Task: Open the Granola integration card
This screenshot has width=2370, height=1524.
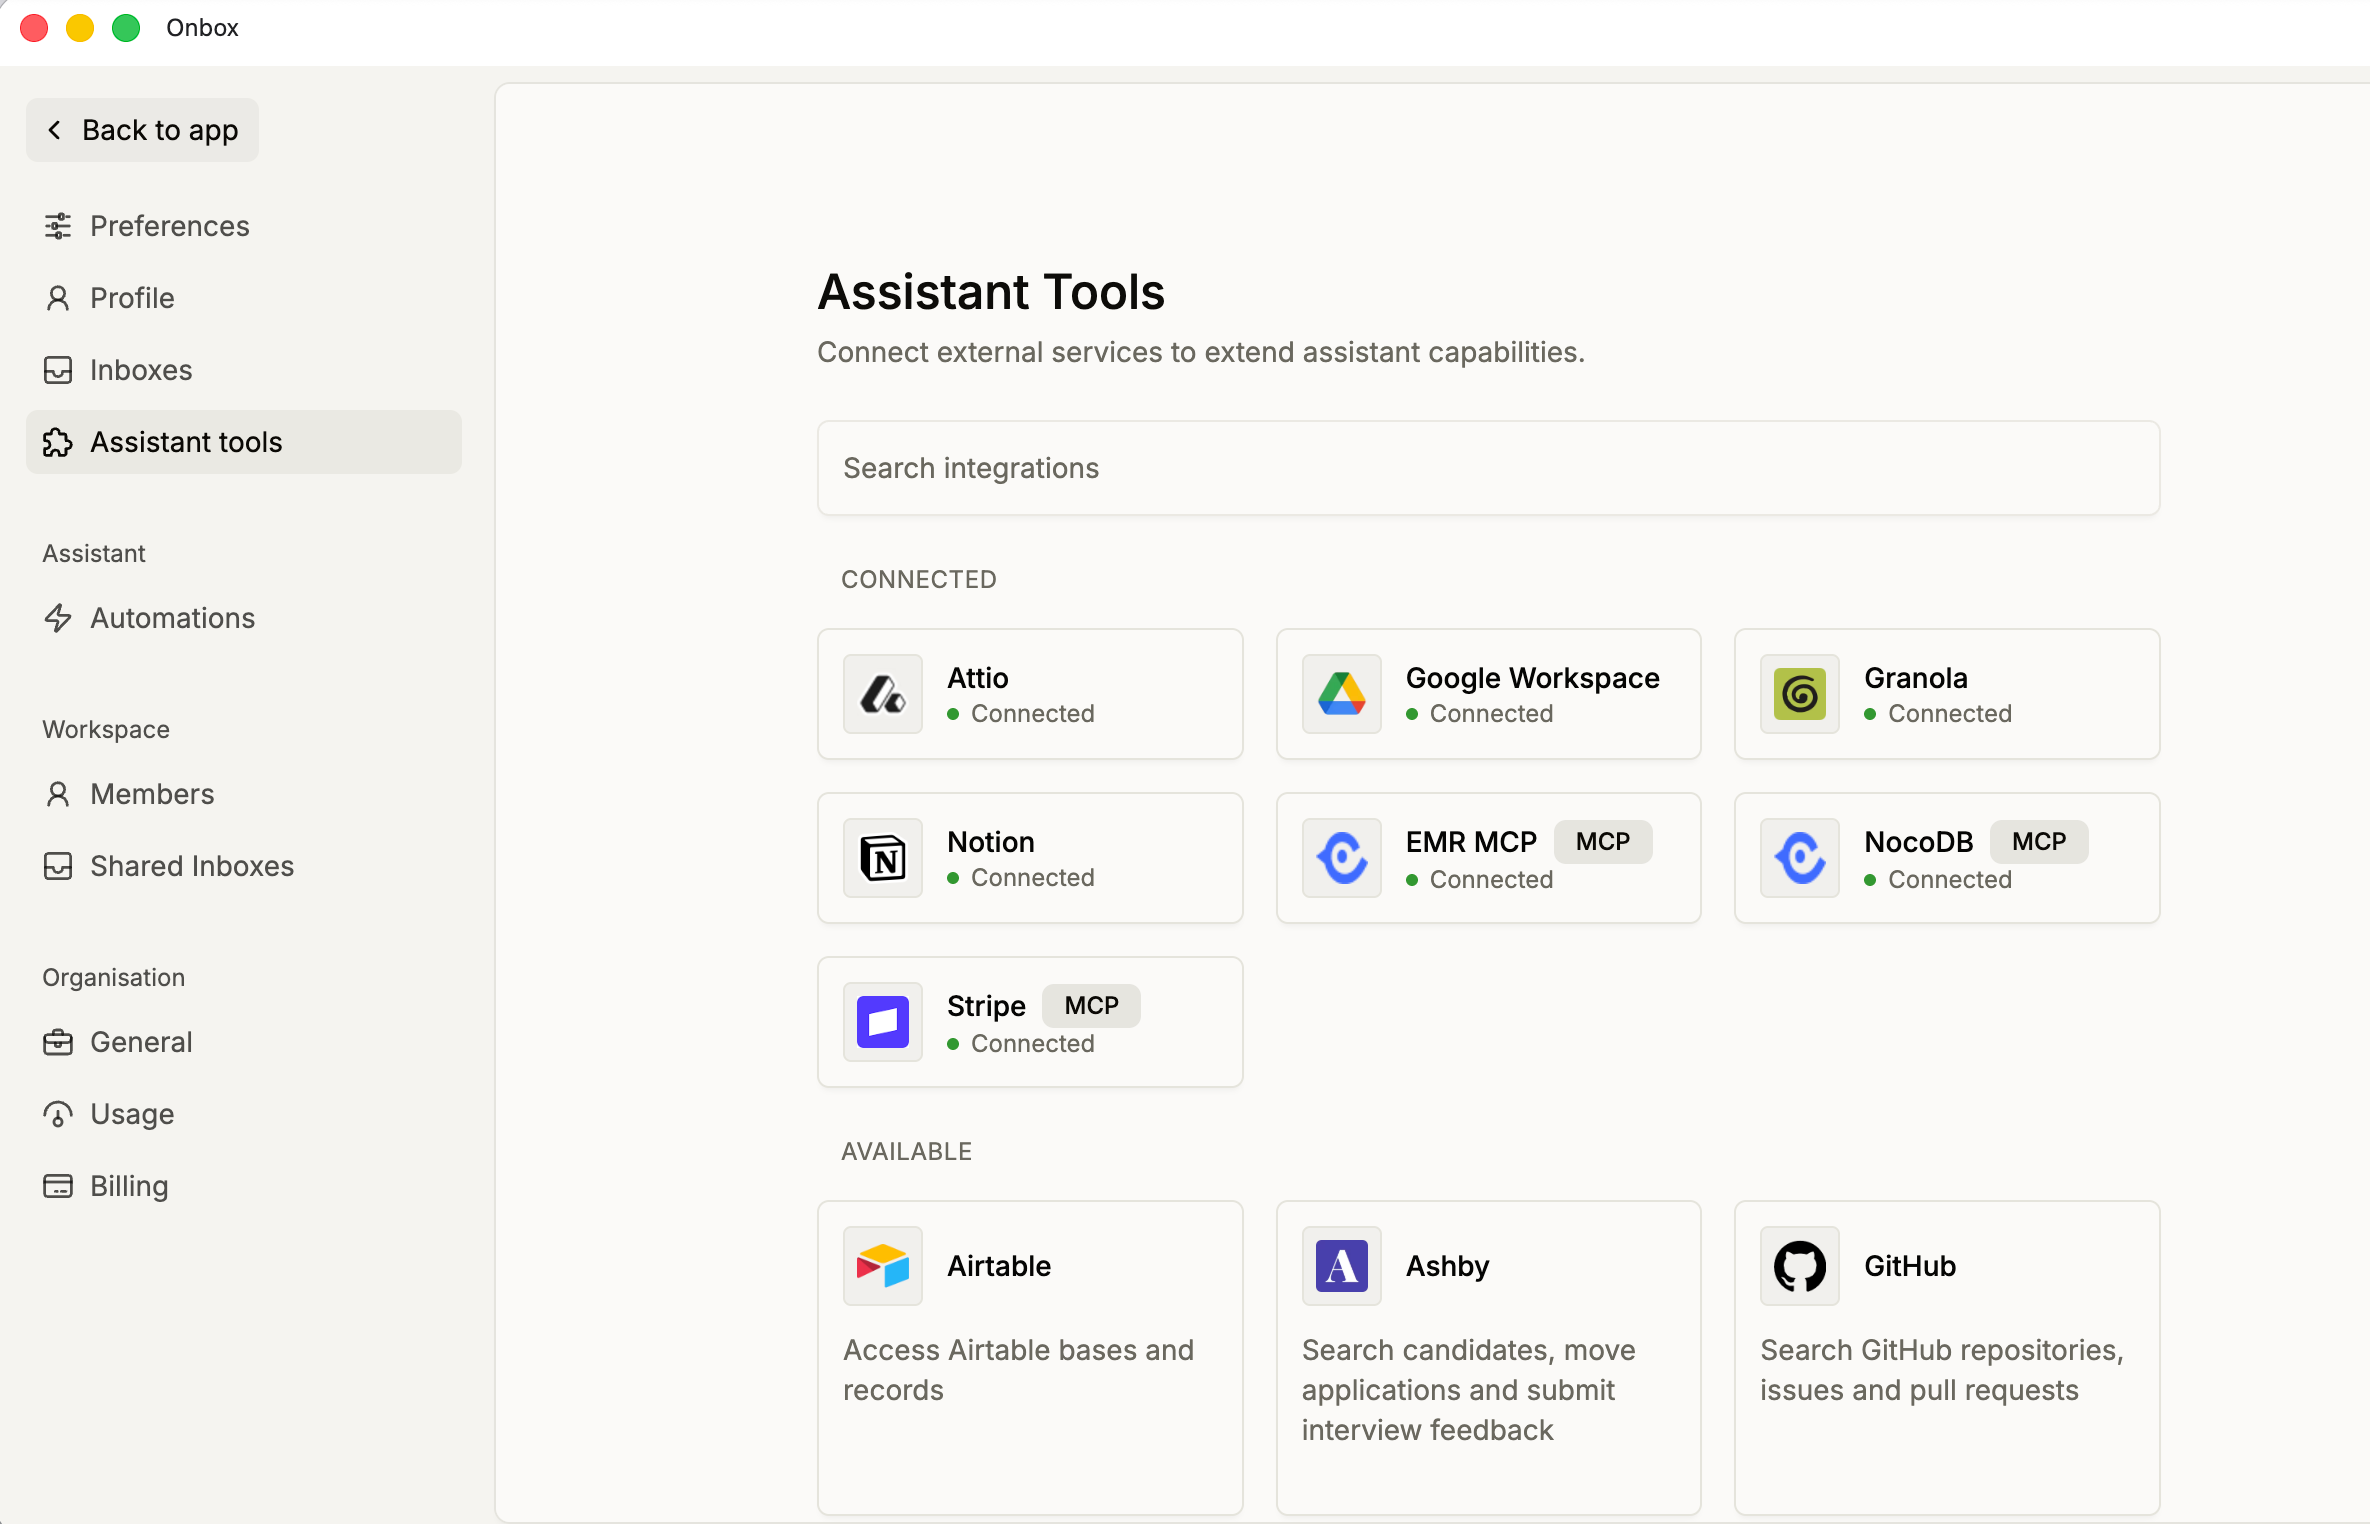Action: tap(1947, 694)
